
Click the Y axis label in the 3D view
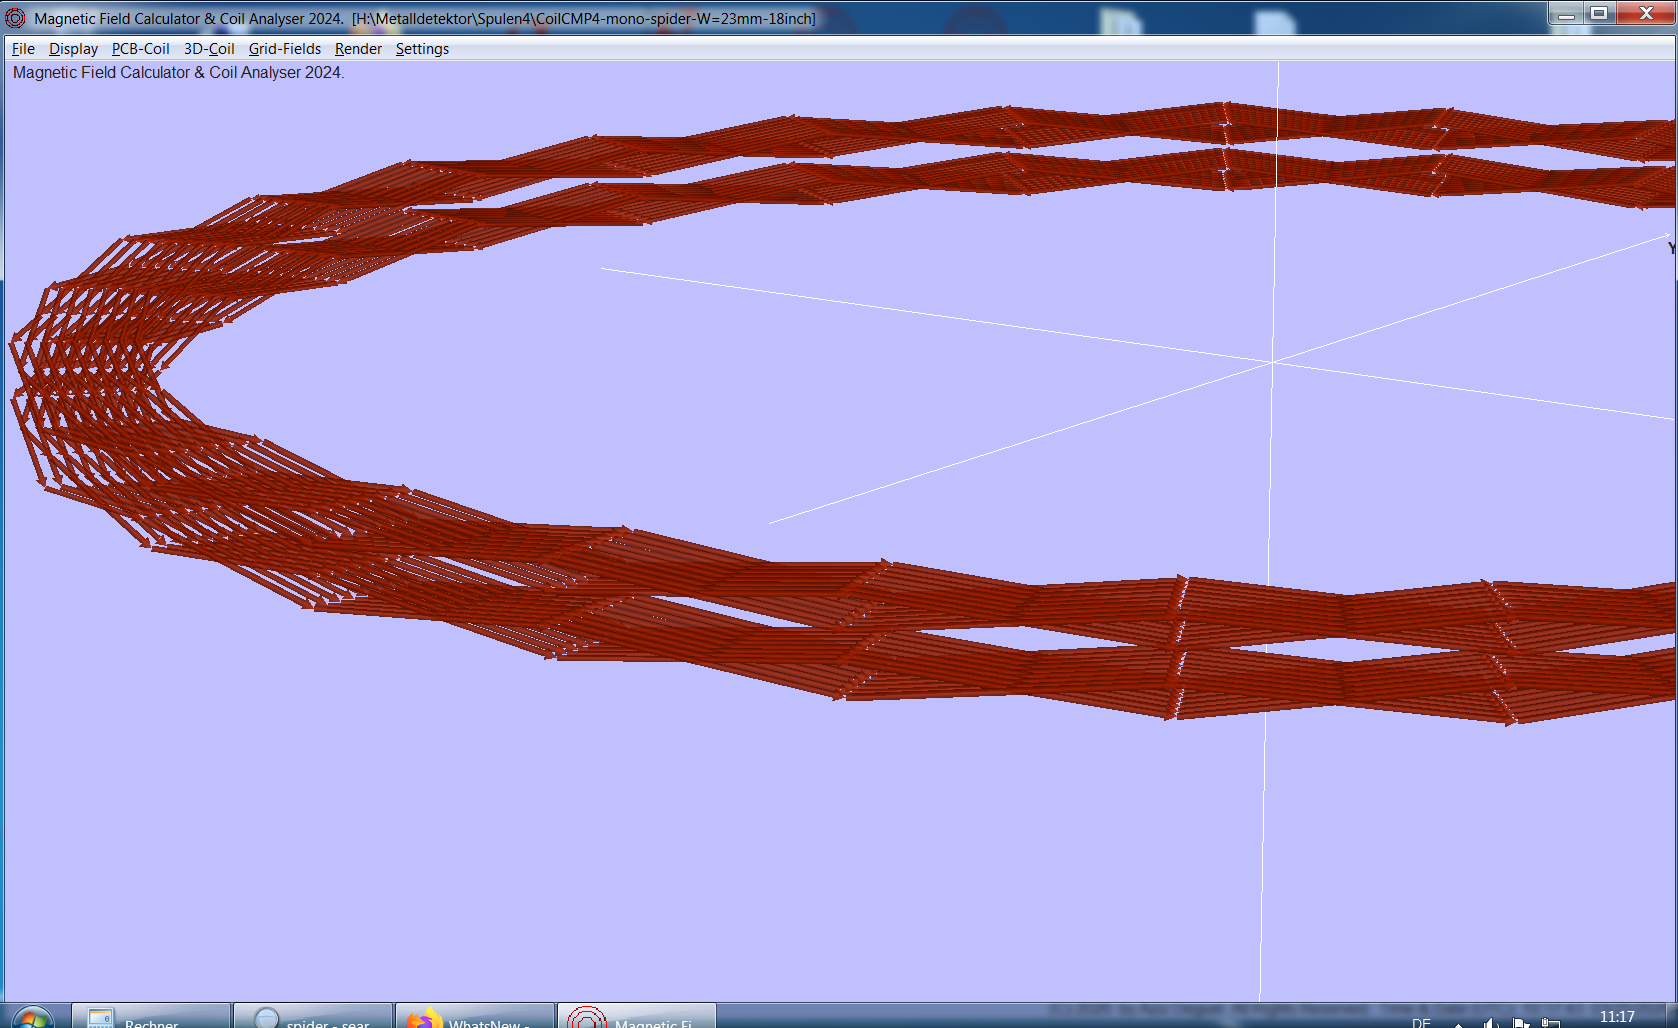point(1669,249)
